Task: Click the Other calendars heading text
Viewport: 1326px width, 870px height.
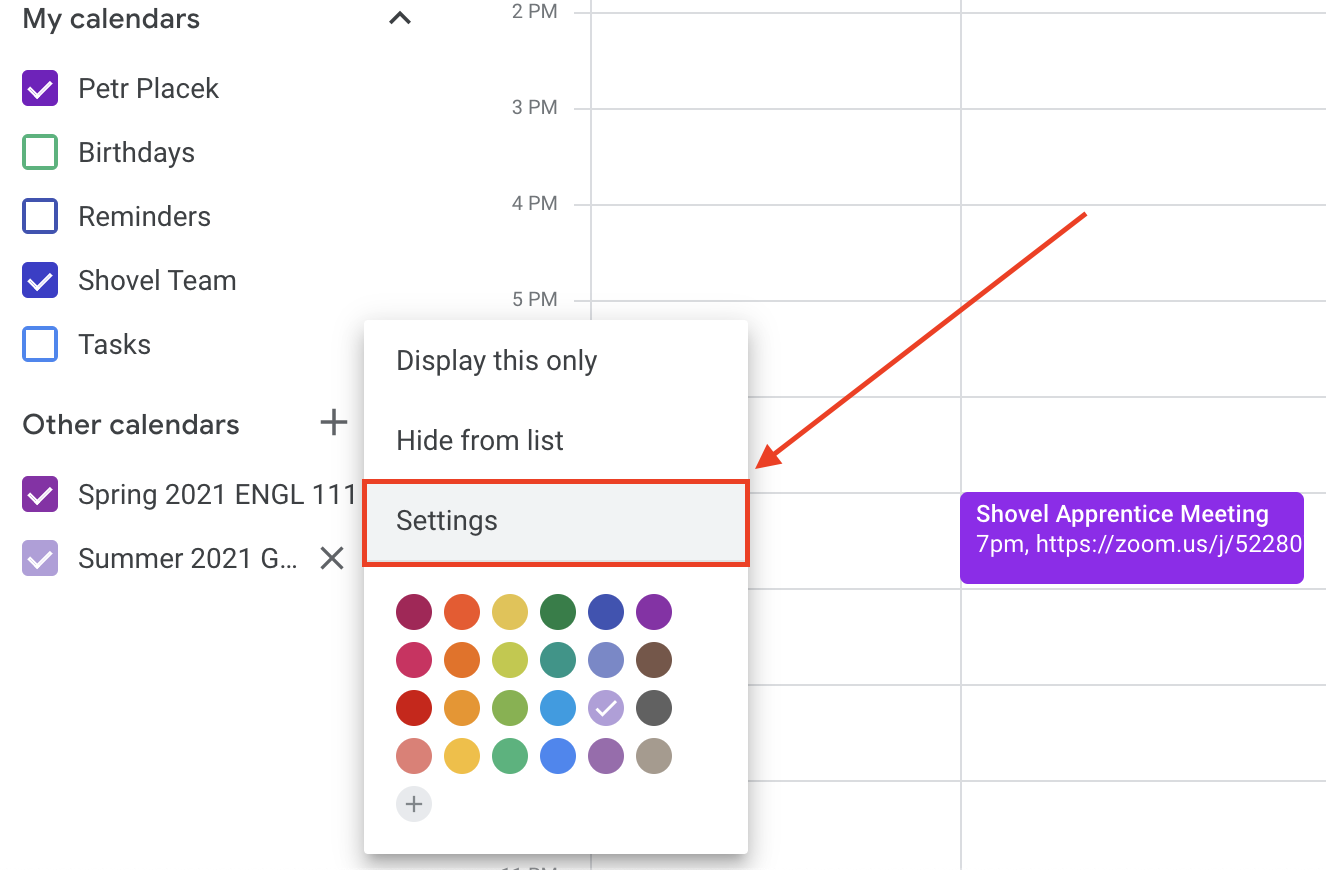Action: pyautogui.click(x=131, y=424)
